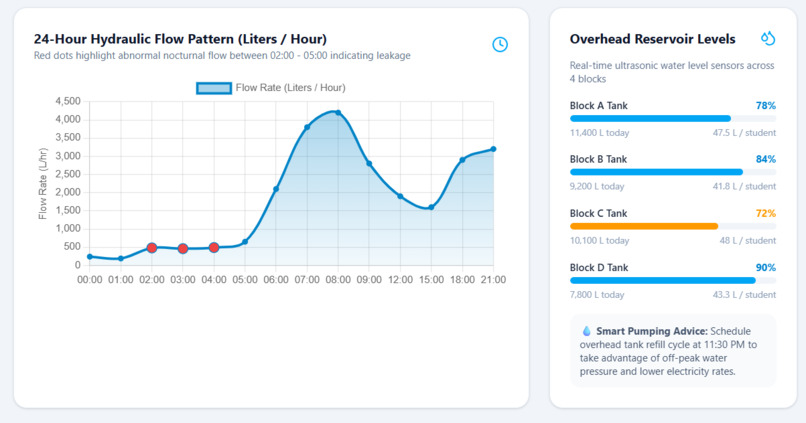Select the data point at 05:00
806x423 pixels.
coord(245,242)
